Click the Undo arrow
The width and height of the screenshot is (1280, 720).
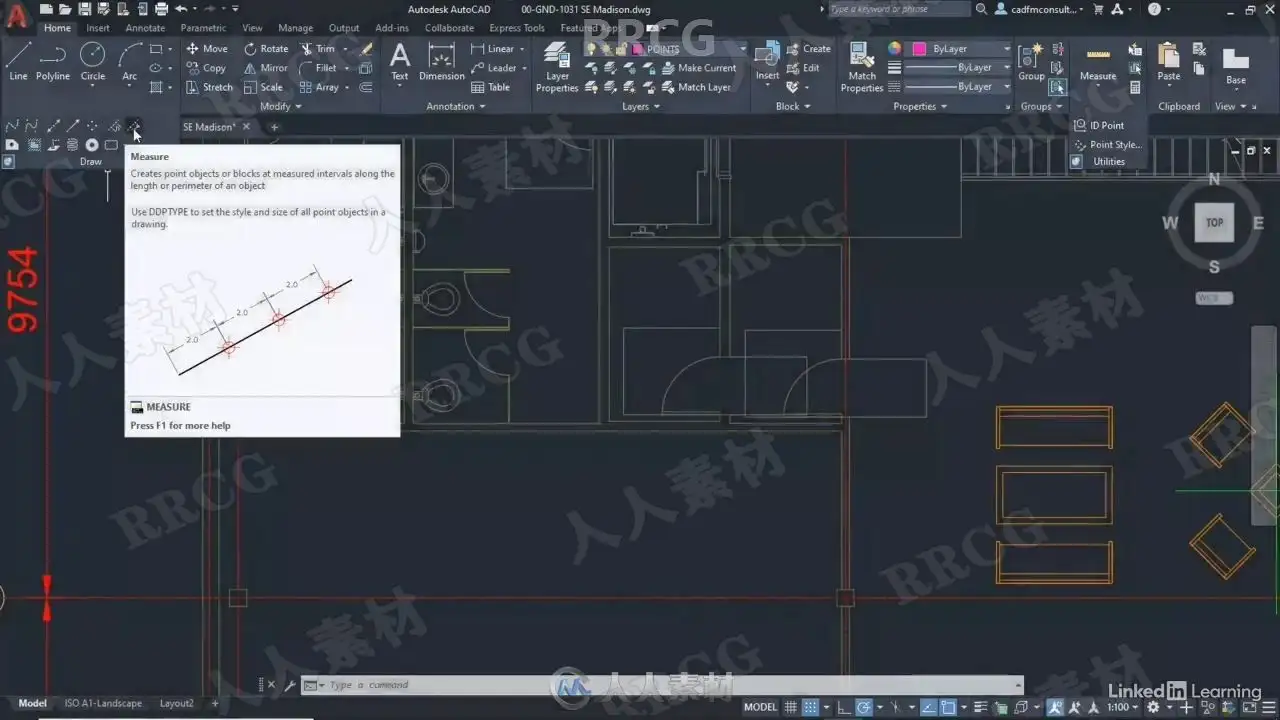[181, 9]
